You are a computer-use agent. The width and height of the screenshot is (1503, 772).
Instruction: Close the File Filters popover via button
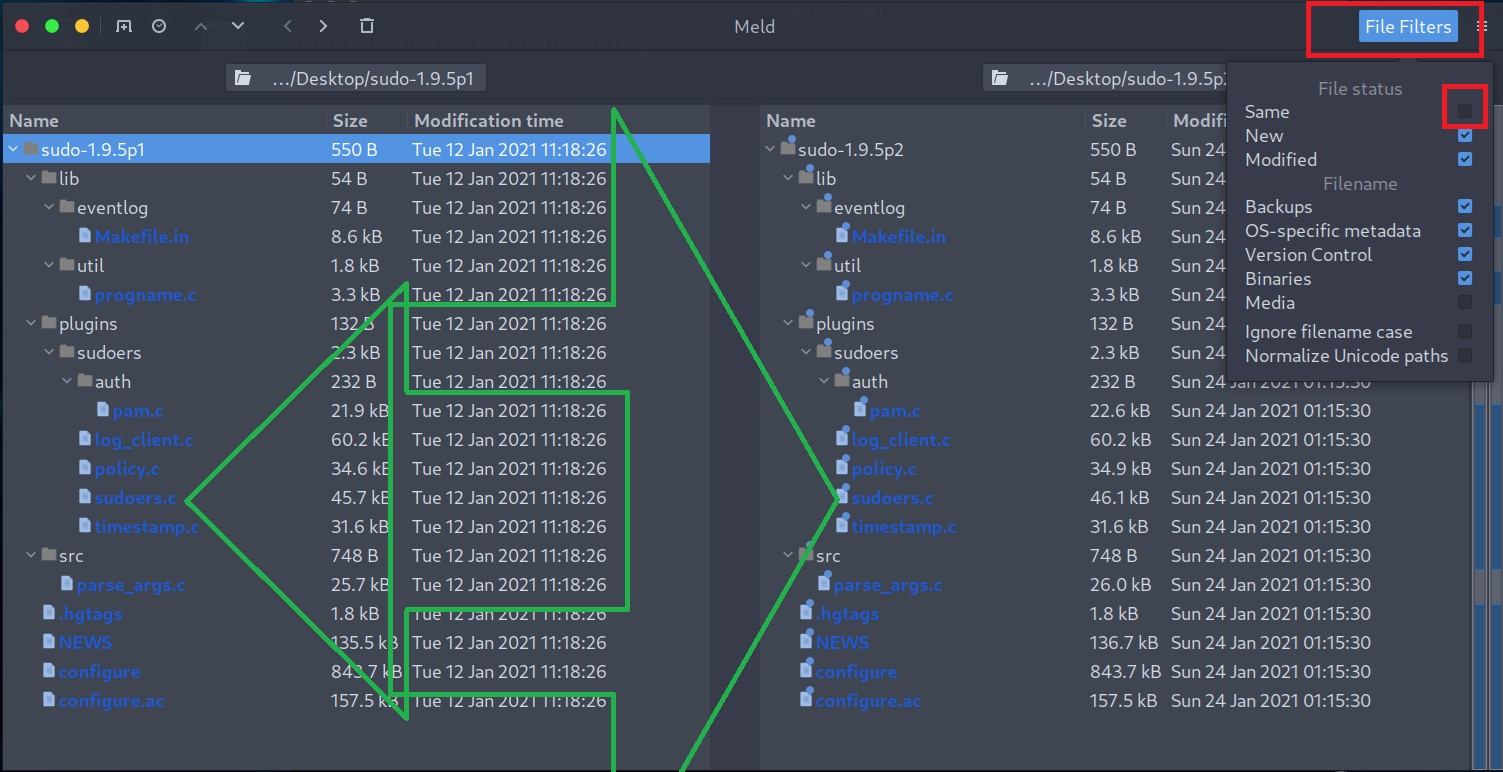1407,27
